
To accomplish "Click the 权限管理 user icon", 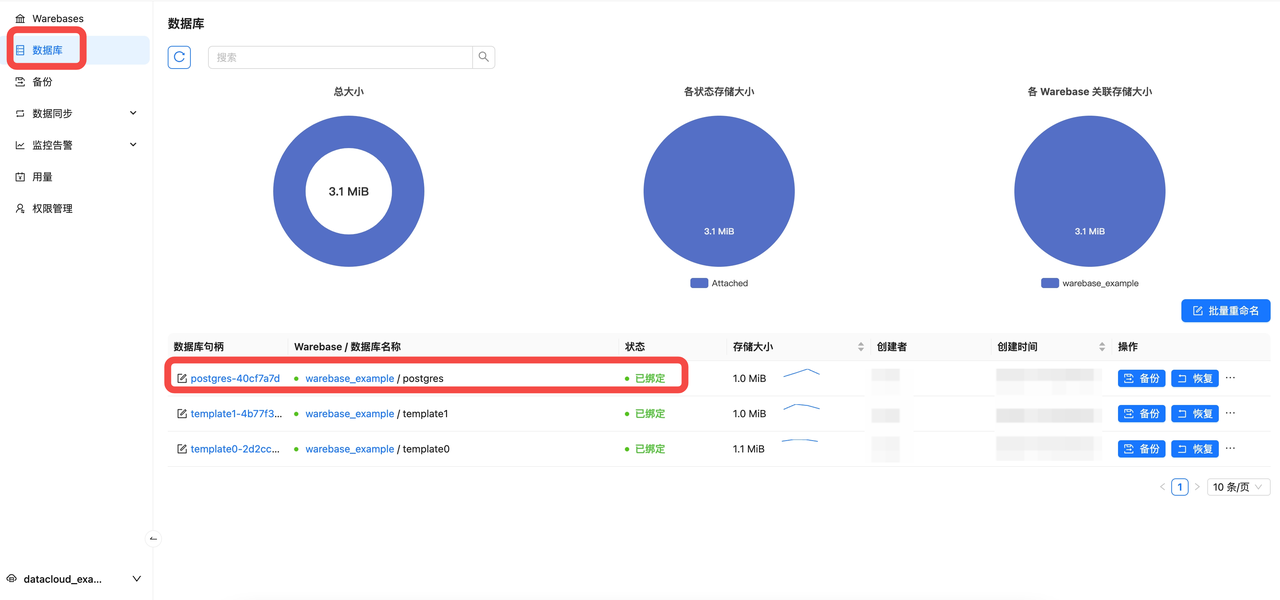I will point(20,209).
